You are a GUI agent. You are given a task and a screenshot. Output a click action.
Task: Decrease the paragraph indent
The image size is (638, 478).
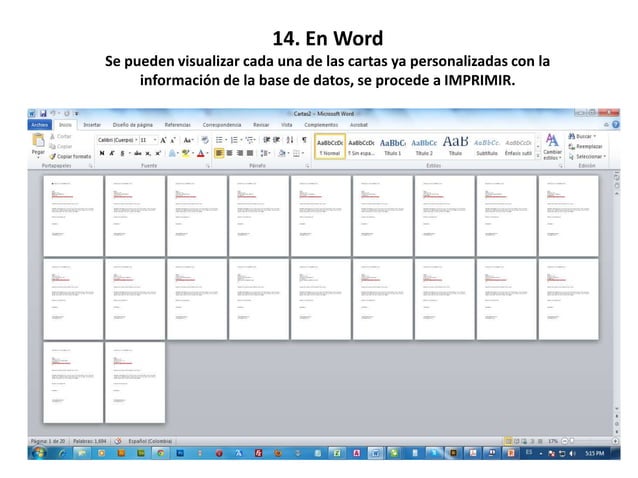pos(267,140)
